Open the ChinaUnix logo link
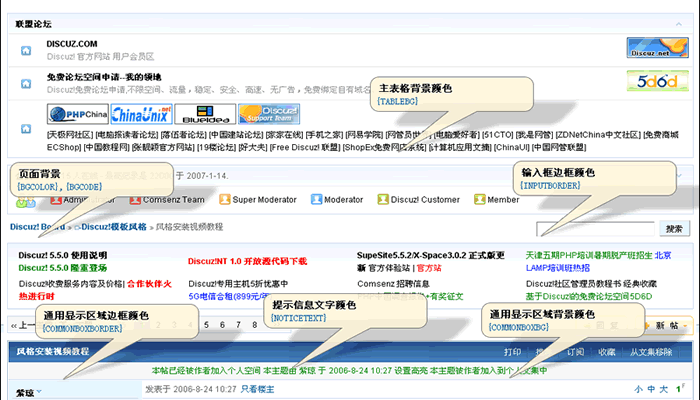Viewport: 700px width, 400px height. pyautogui.click(x=141, y=113)
